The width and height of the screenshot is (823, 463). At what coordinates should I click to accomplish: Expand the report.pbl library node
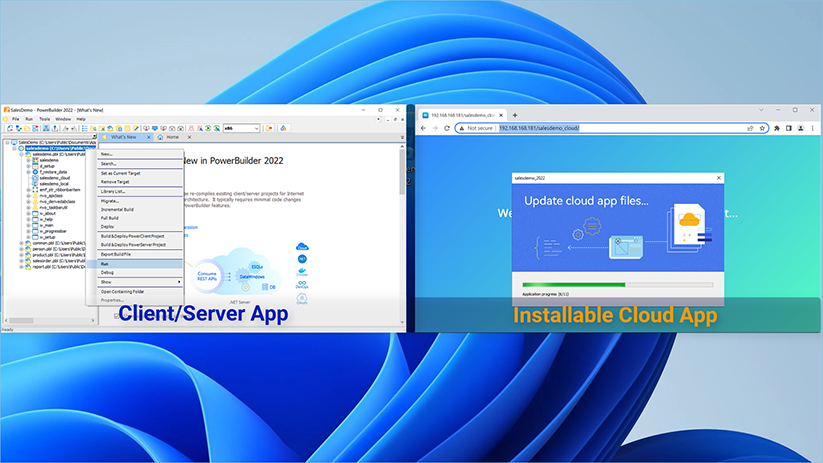tap(22, 267)
